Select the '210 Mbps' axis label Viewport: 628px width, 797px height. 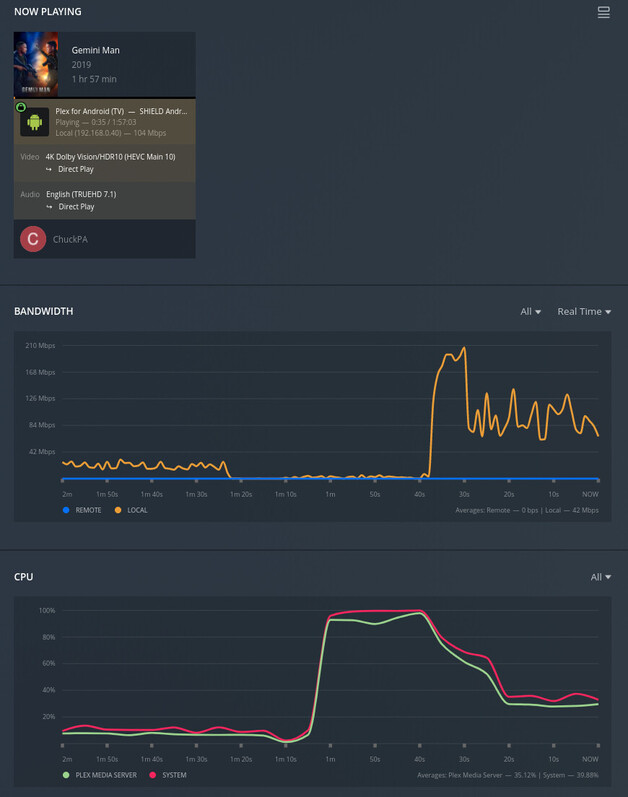[40, 345]
